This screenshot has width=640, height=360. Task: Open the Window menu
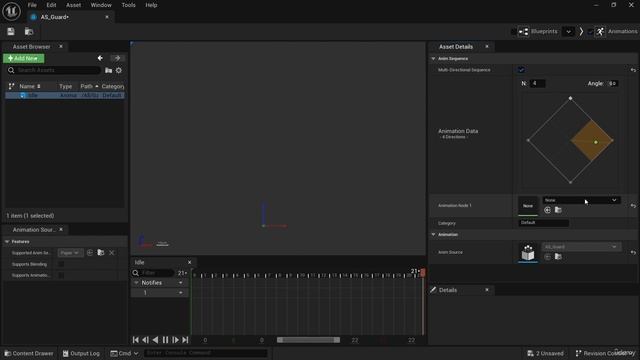pyautogui.click(x=101, y=5)
